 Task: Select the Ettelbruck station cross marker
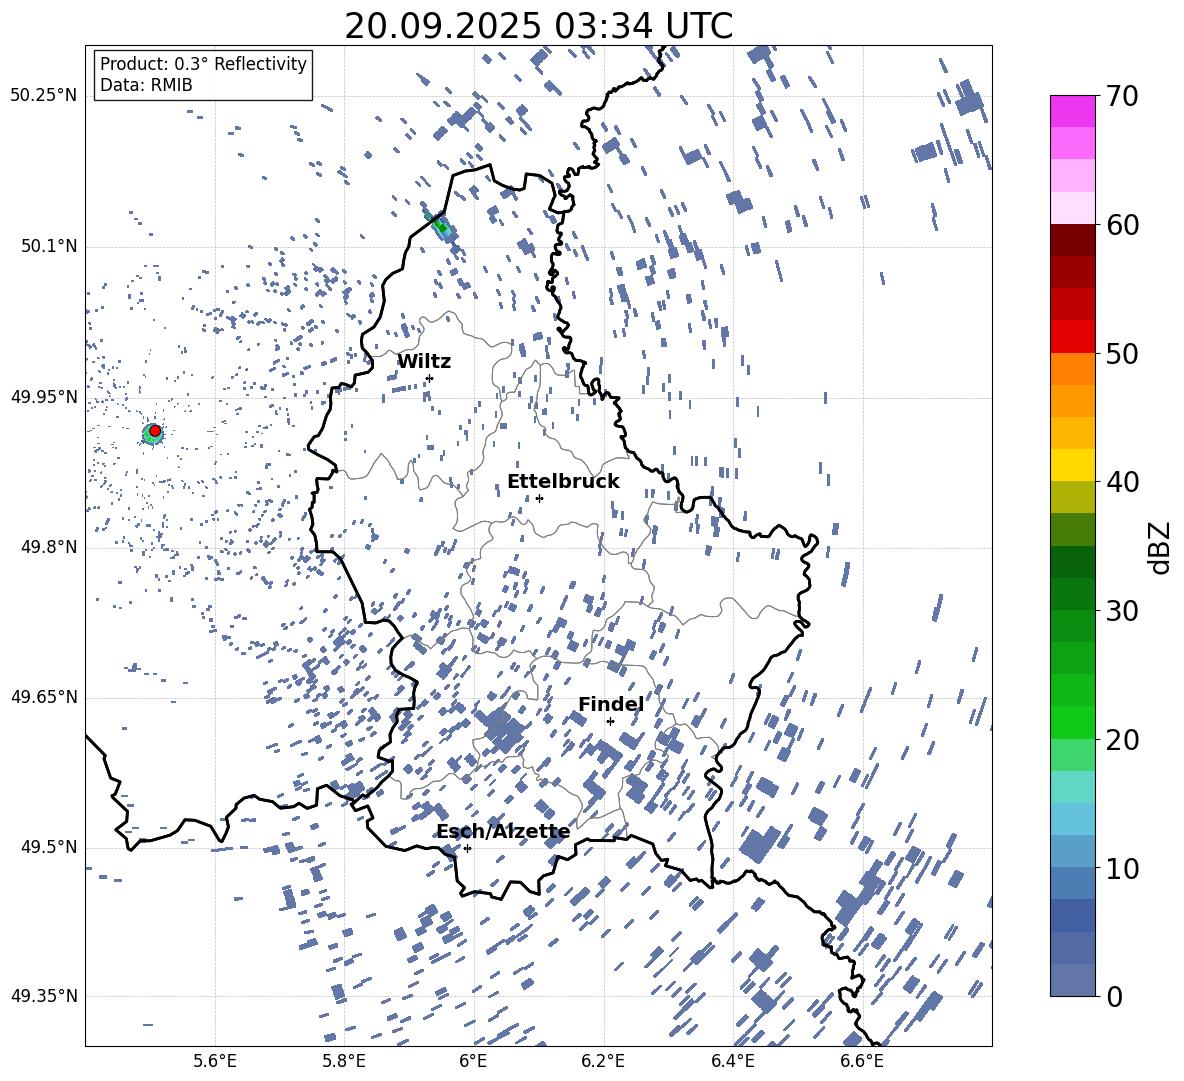[539, 498]
